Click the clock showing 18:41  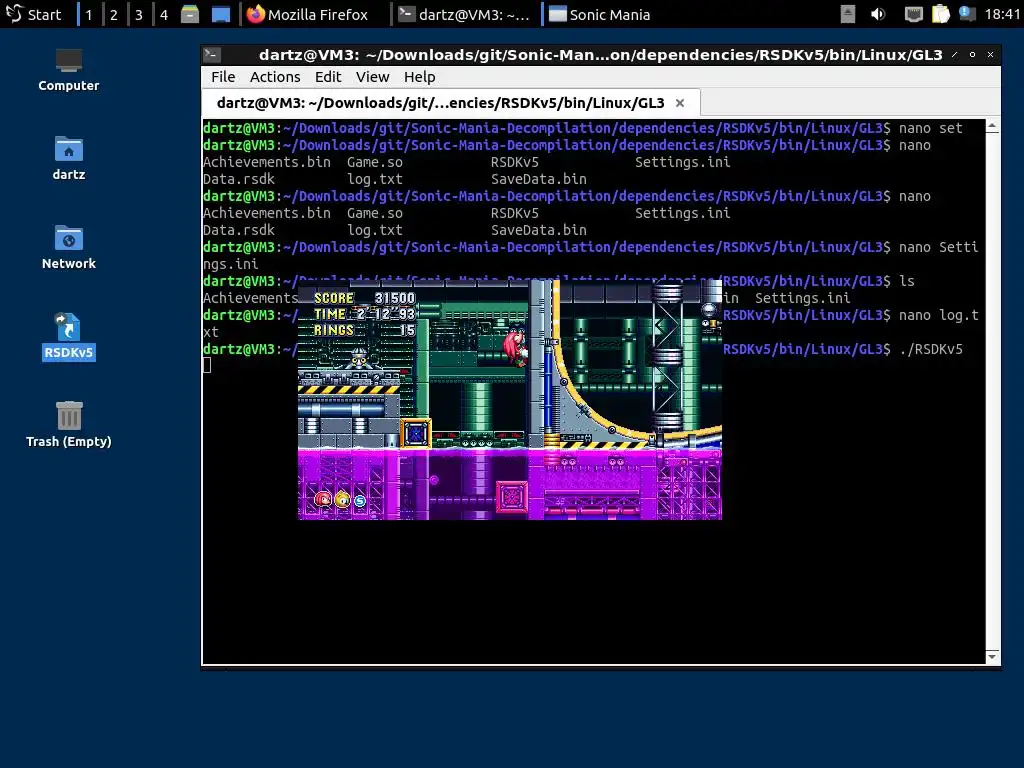click(x=1002, y=14)
